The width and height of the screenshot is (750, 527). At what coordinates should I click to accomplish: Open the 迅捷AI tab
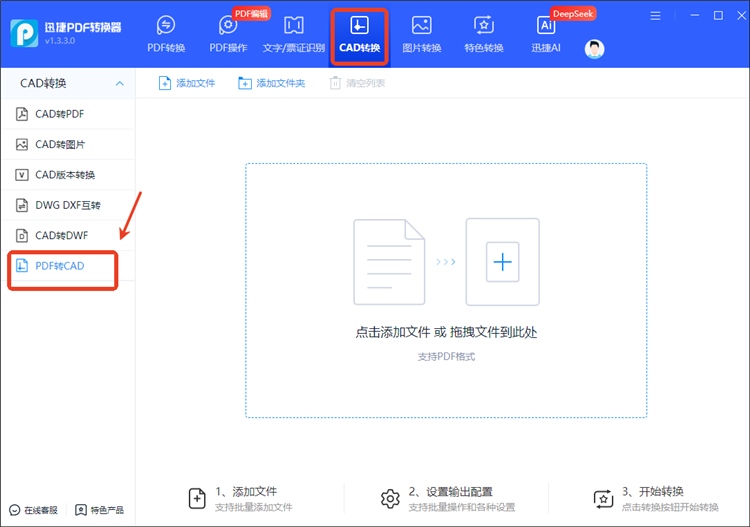point(546,34)
